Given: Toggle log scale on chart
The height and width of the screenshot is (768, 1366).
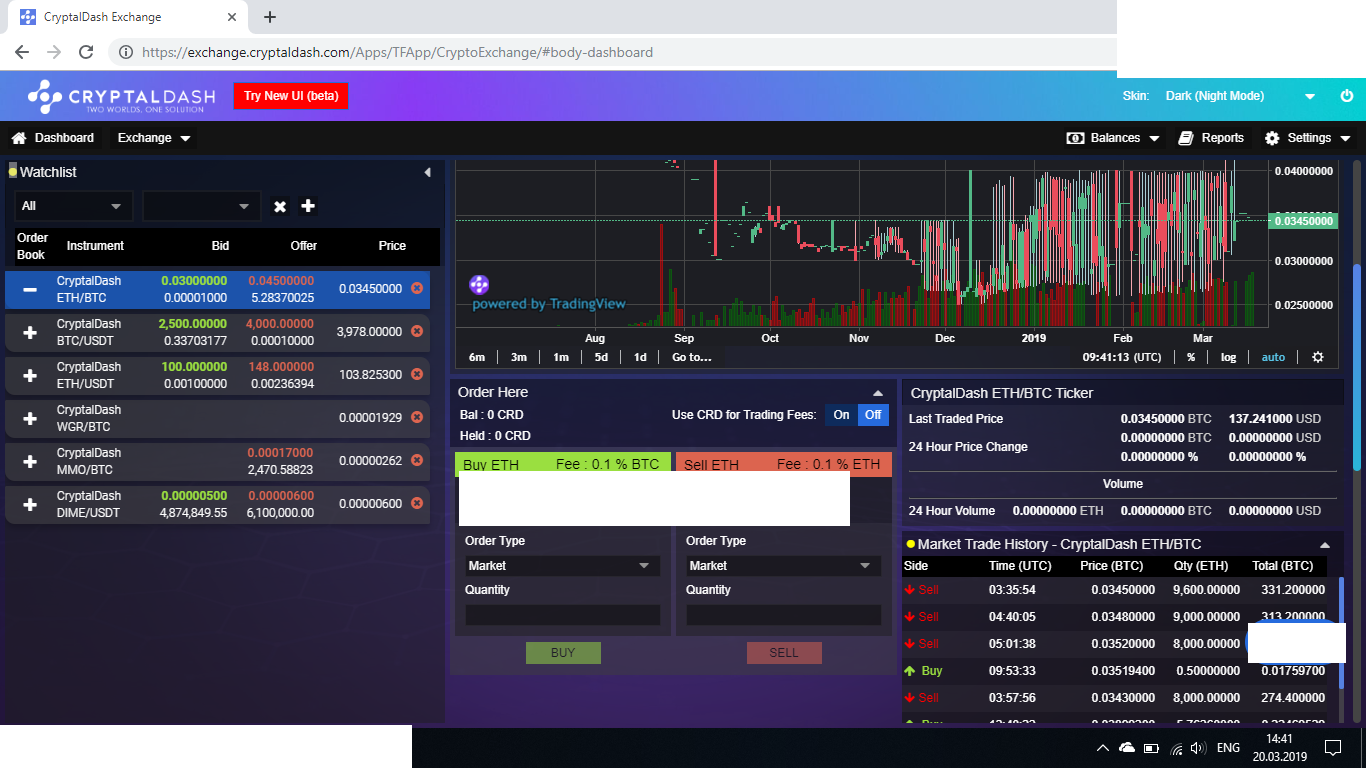Looking at the screenshot, I should [1228, 357].
